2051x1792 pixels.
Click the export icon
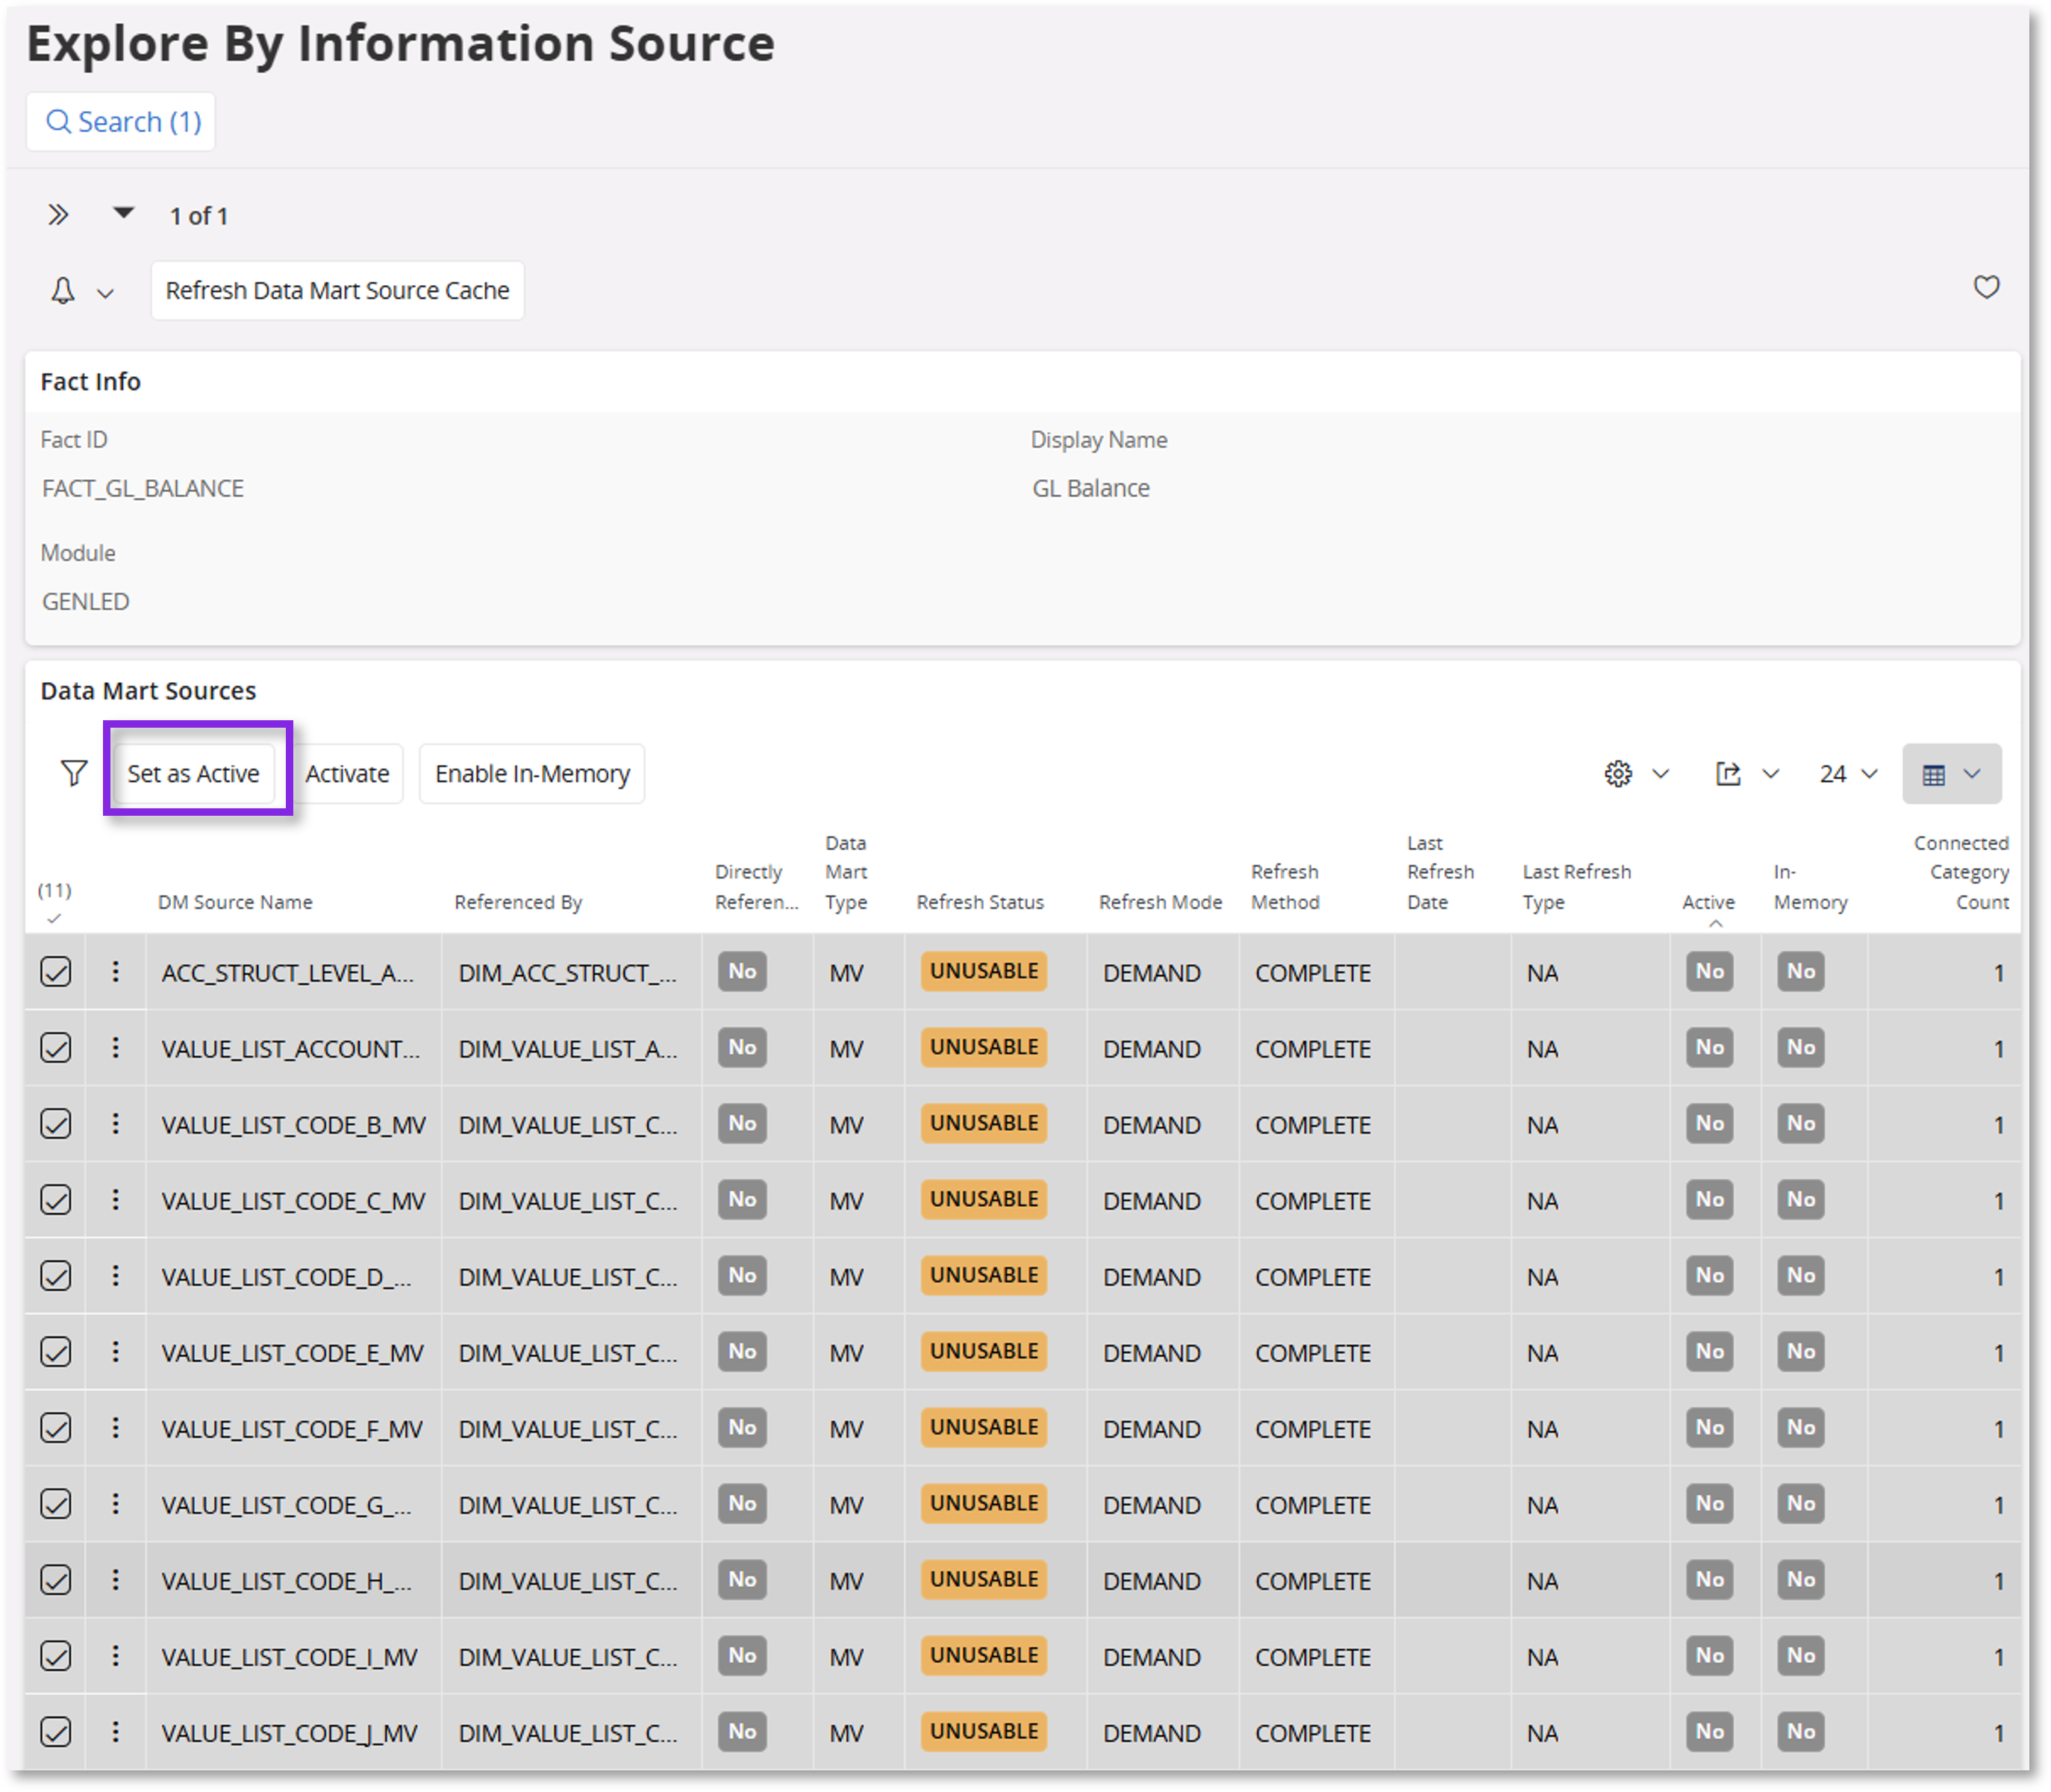[x=1729, y=774]
